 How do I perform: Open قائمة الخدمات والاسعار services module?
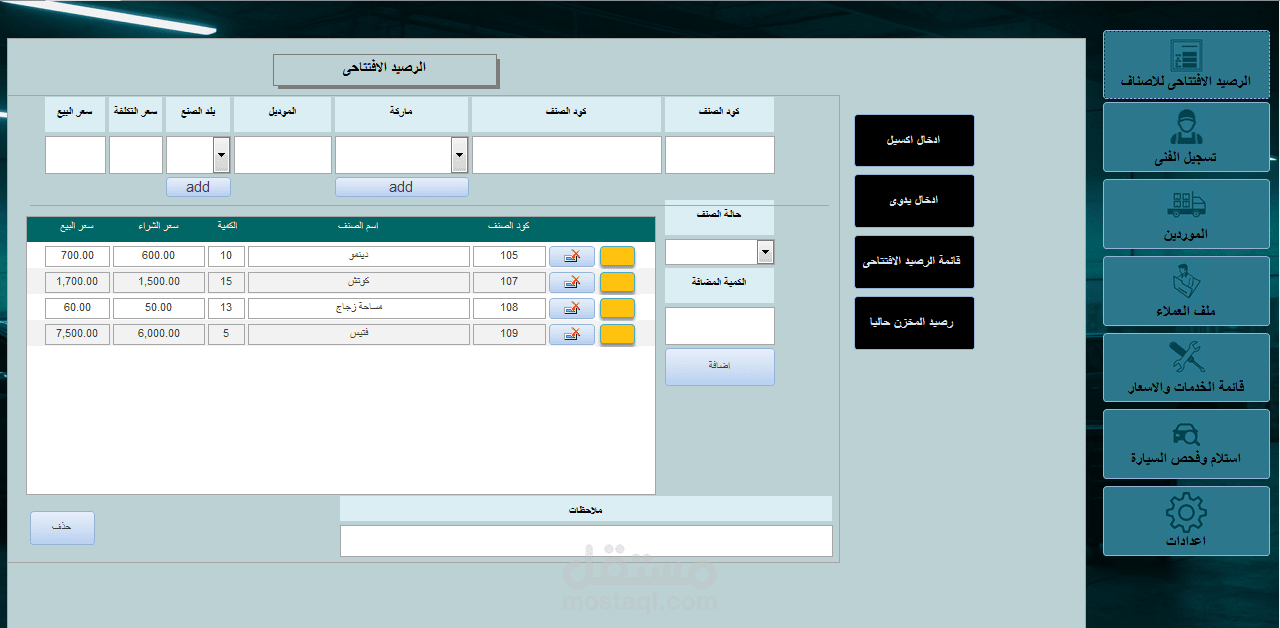[x=1186, y=367]
